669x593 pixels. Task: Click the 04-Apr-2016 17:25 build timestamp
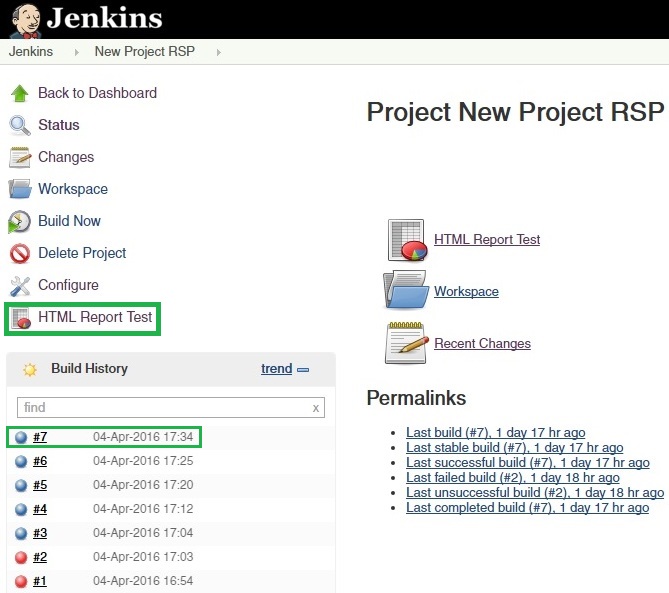pyautogui.click(x=143, y=461)
